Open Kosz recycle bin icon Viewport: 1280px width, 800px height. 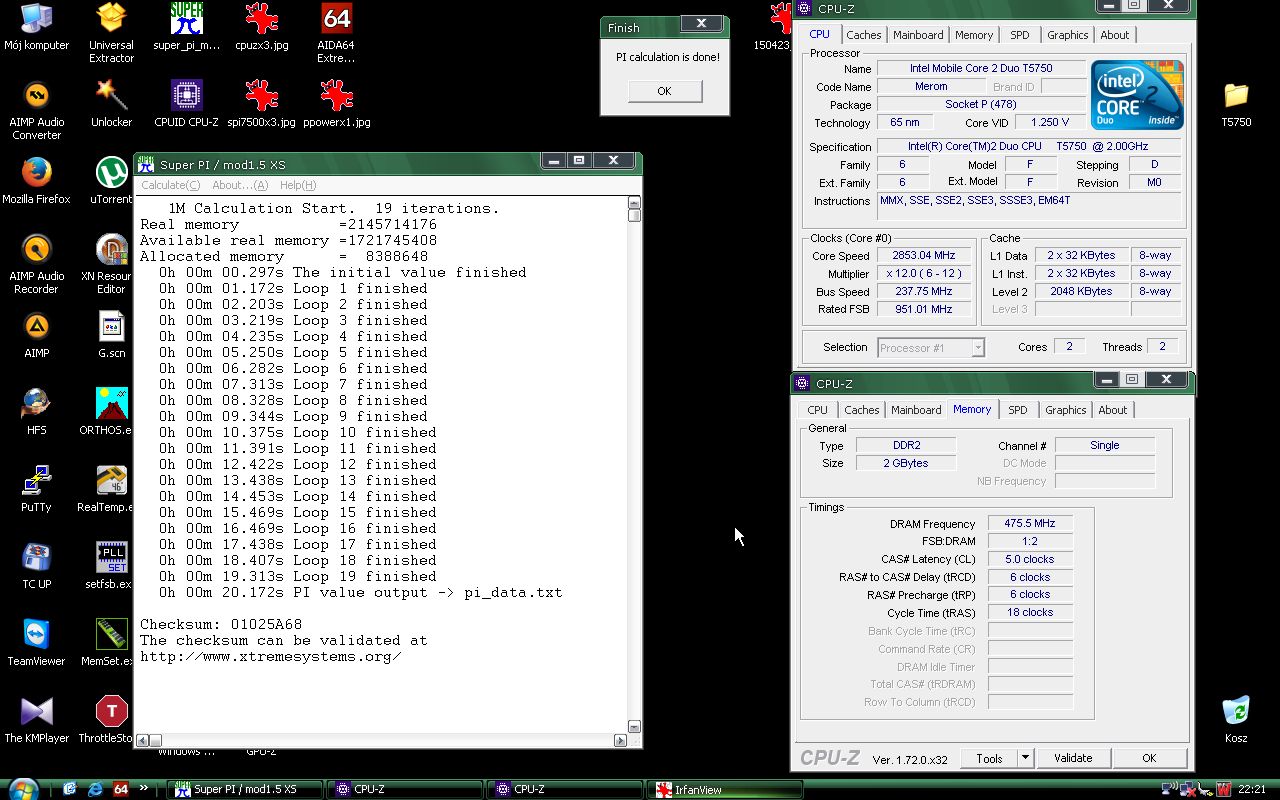pos(1236,720)
